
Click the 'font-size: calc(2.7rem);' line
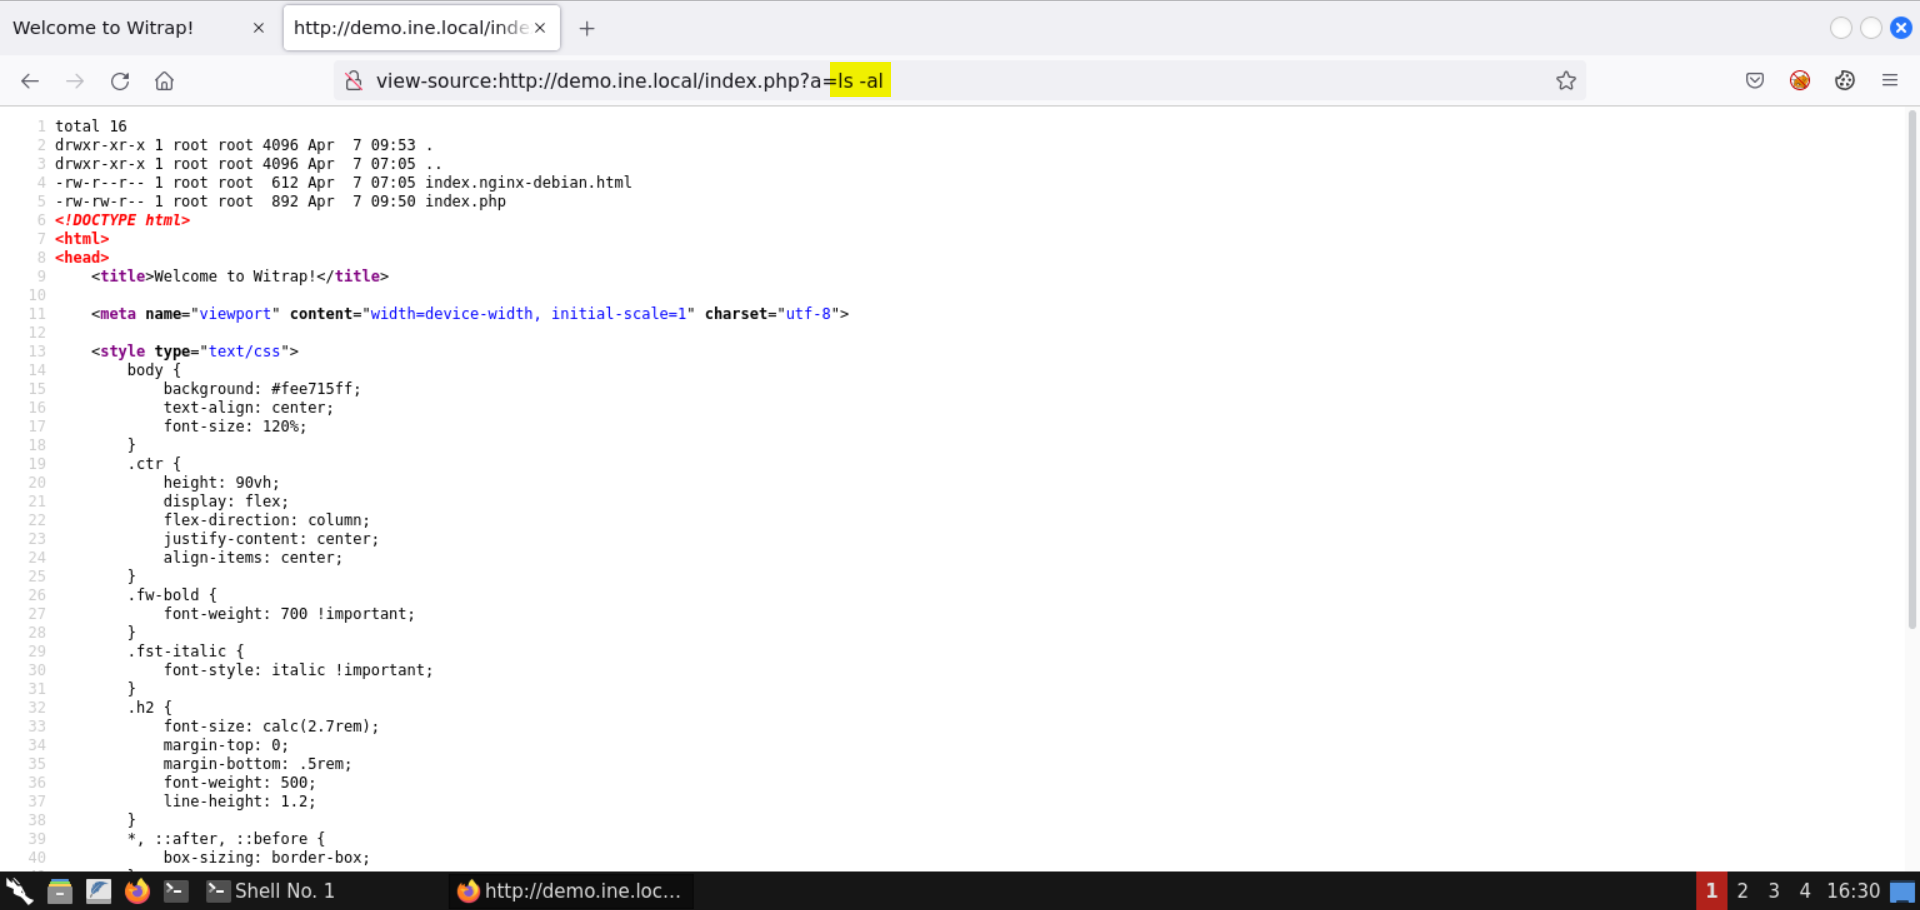coord(271,726)
